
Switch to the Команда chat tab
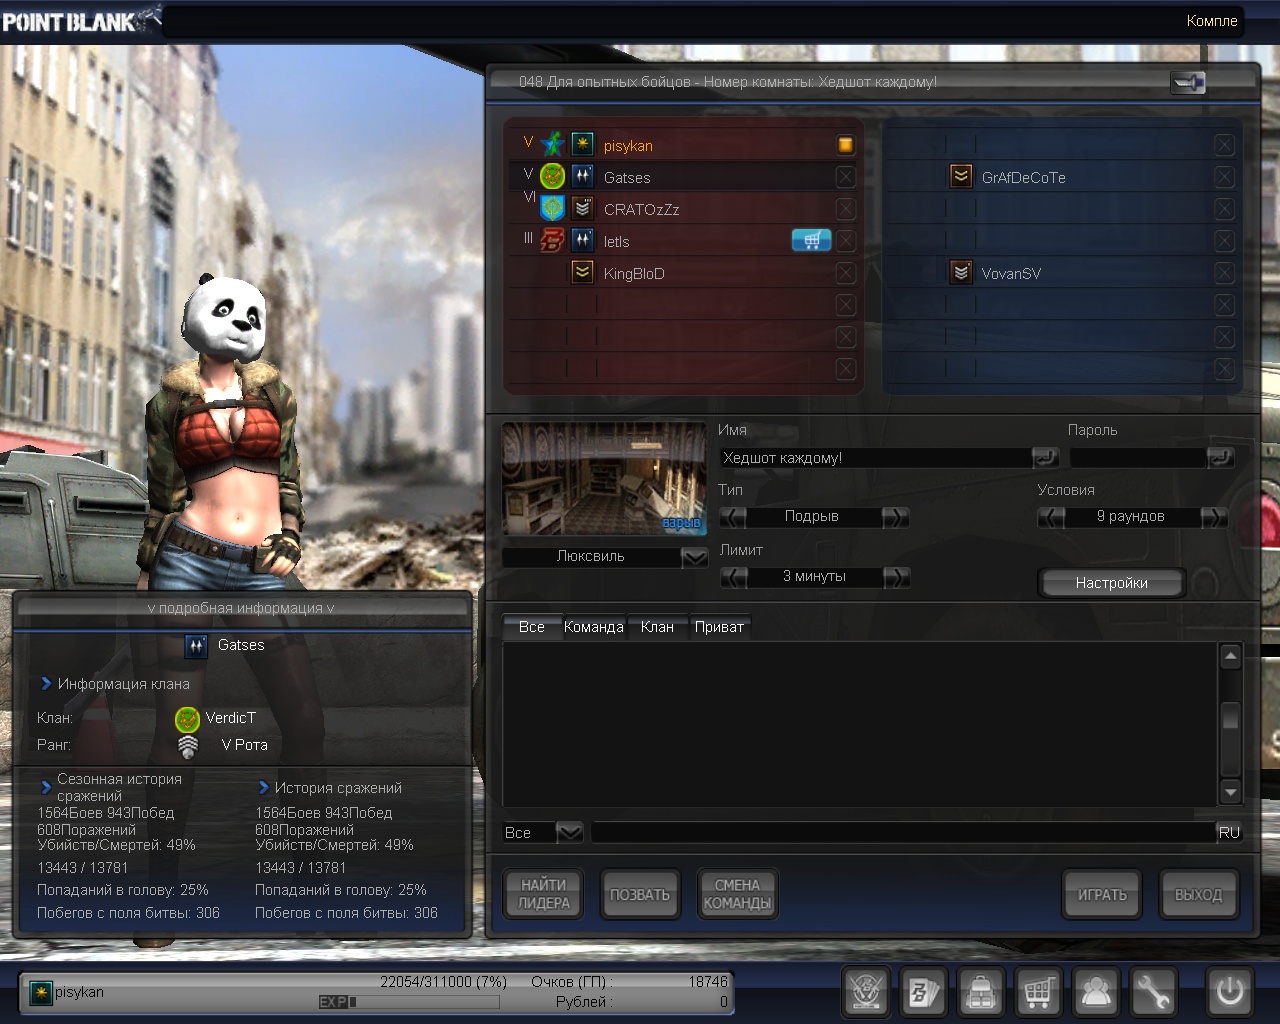[x=594, y=627]
